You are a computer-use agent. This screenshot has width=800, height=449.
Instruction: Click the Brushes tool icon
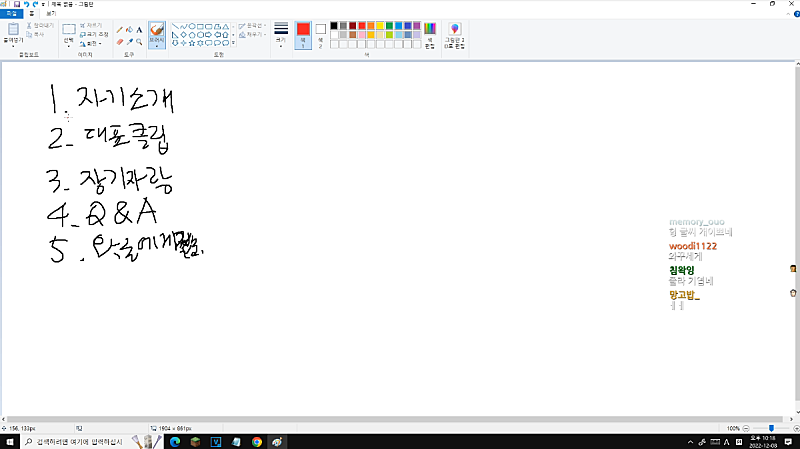[x=157, y=30]
